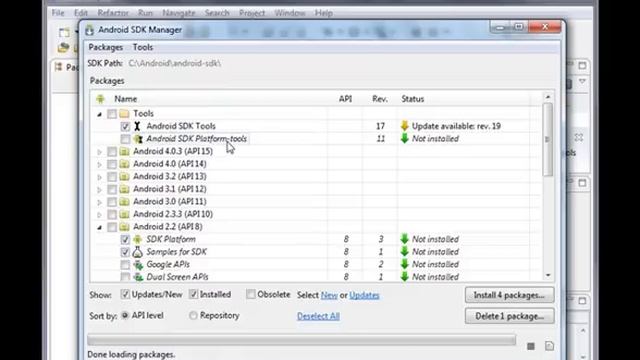
Task: Click the Android 3.2 (API 13) folder icon
Action: pyautogui.click(x=124, y=177)
